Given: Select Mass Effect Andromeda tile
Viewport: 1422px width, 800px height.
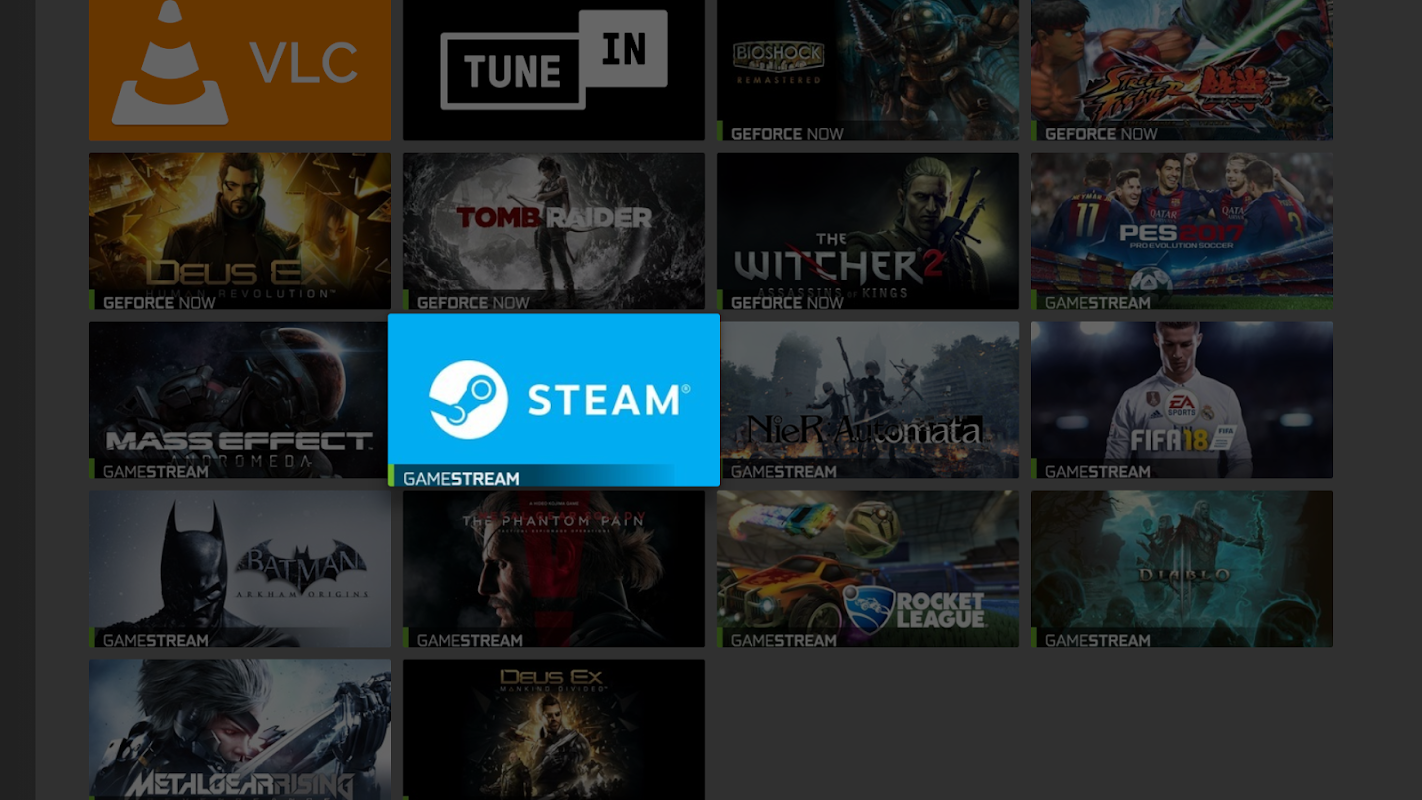Looking at the screenshot, I should click(x=240, y=400).
